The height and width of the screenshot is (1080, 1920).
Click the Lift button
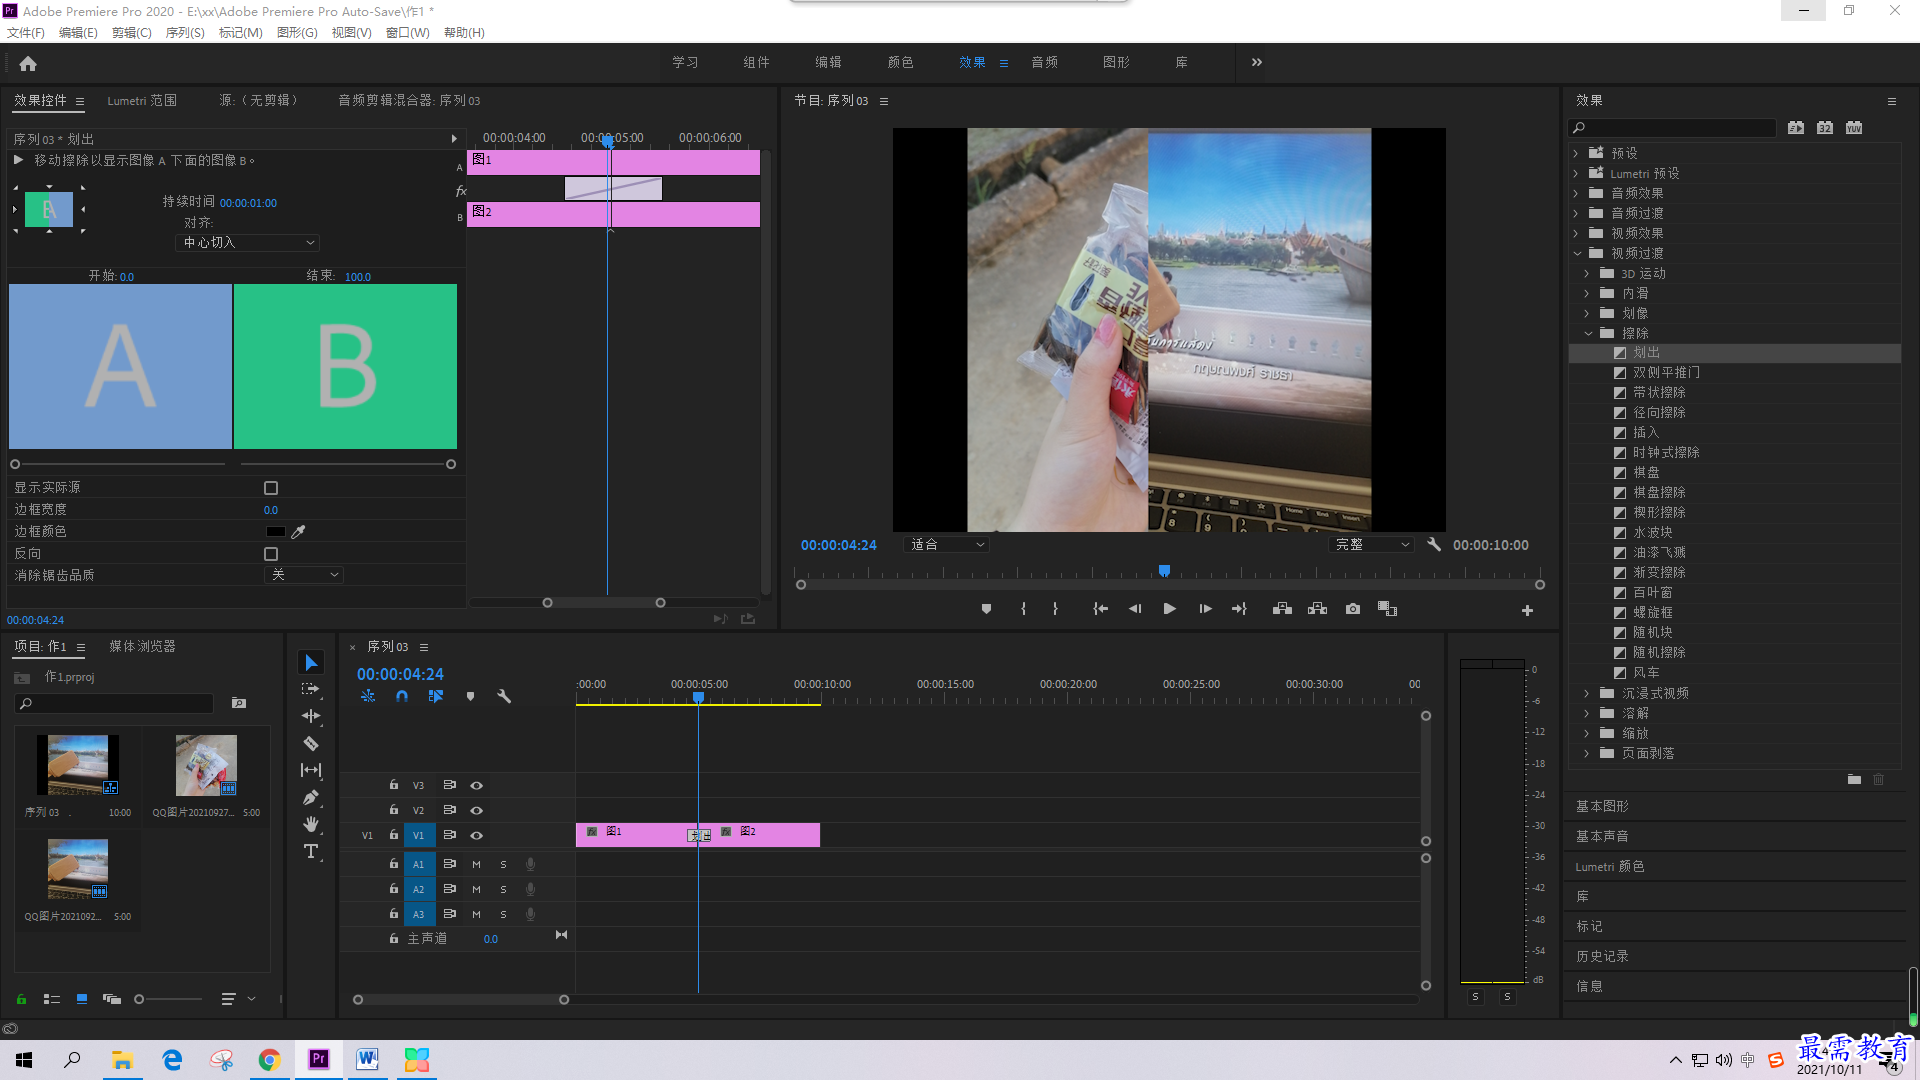[x=1282, y=609]
